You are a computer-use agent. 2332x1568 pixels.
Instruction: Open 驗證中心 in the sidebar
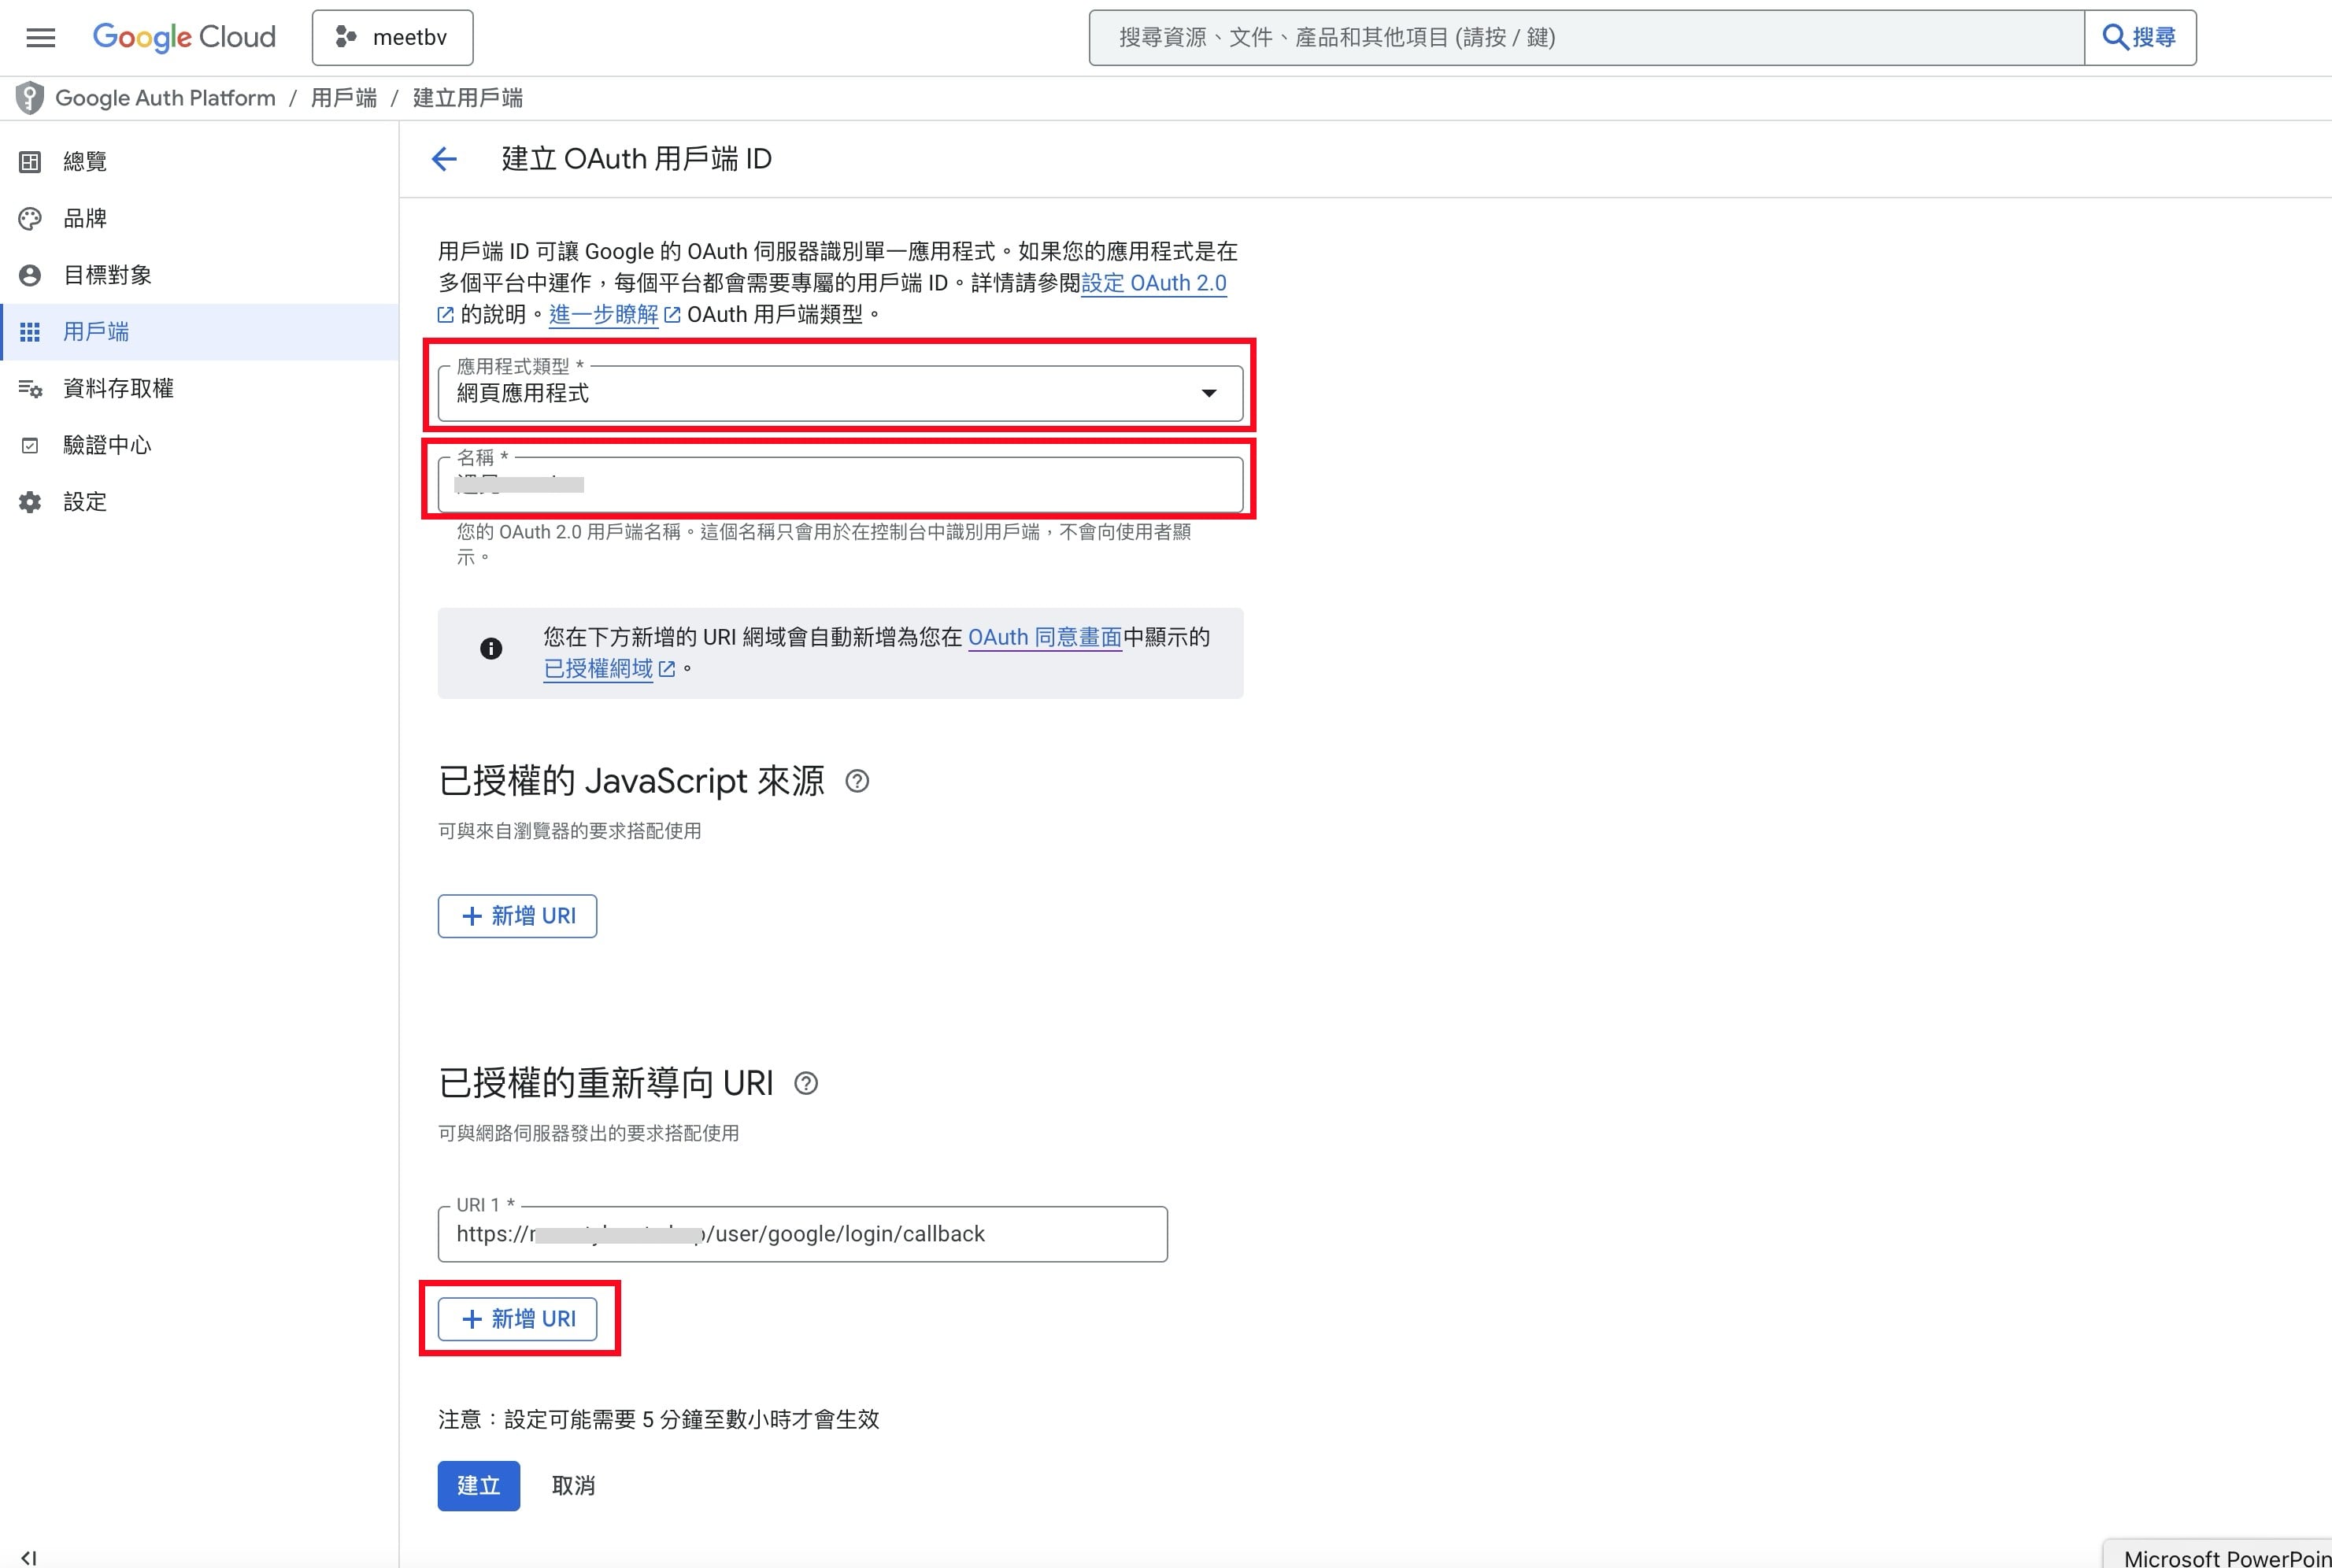click(200, 445)
